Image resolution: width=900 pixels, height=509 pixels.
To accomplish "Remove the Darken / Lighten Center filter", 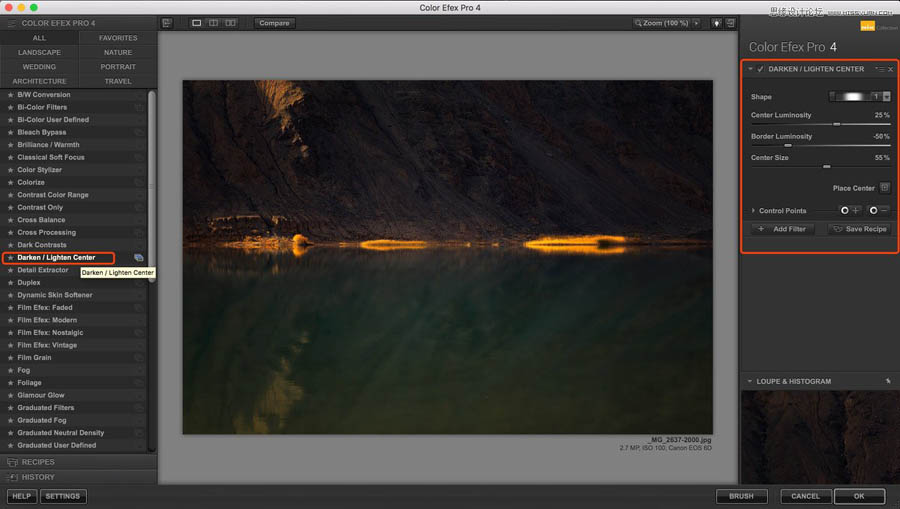I will tap(890, 69).
